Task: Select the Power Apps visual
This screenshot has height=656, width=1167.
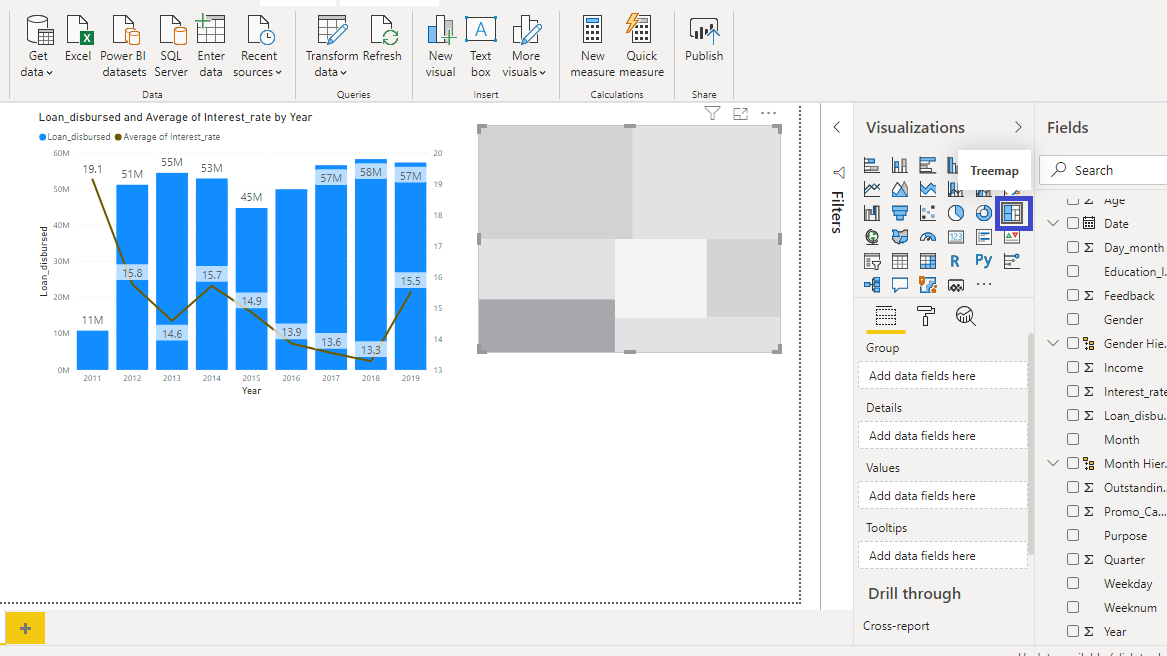Action: tap(956, 284)
